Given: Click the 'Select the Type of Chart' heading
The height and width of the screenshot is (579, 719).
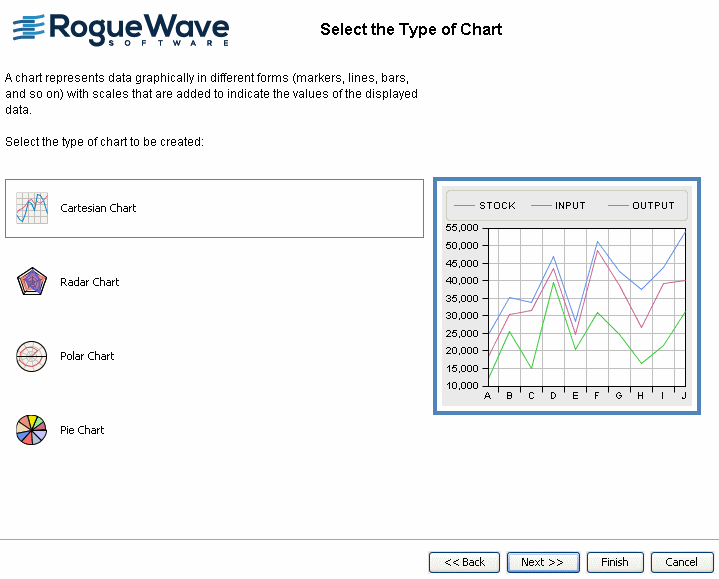Looking at the screenshot, I should pyautogui.click(x=411, y=29).
